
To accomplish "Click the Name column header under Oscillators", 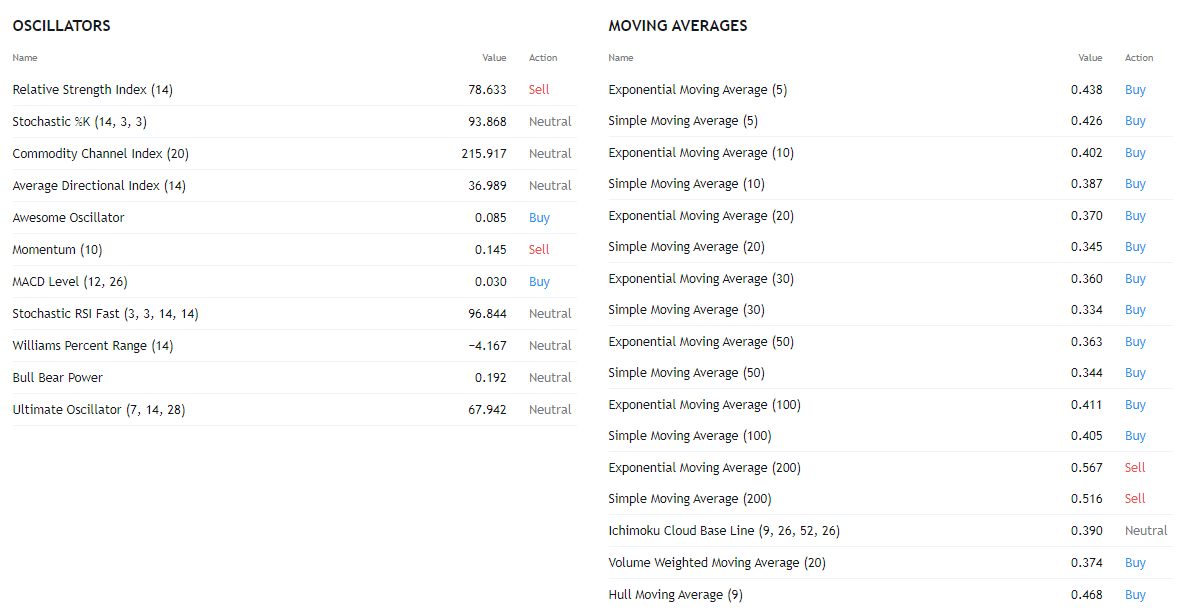I will [x=25, y=58].
